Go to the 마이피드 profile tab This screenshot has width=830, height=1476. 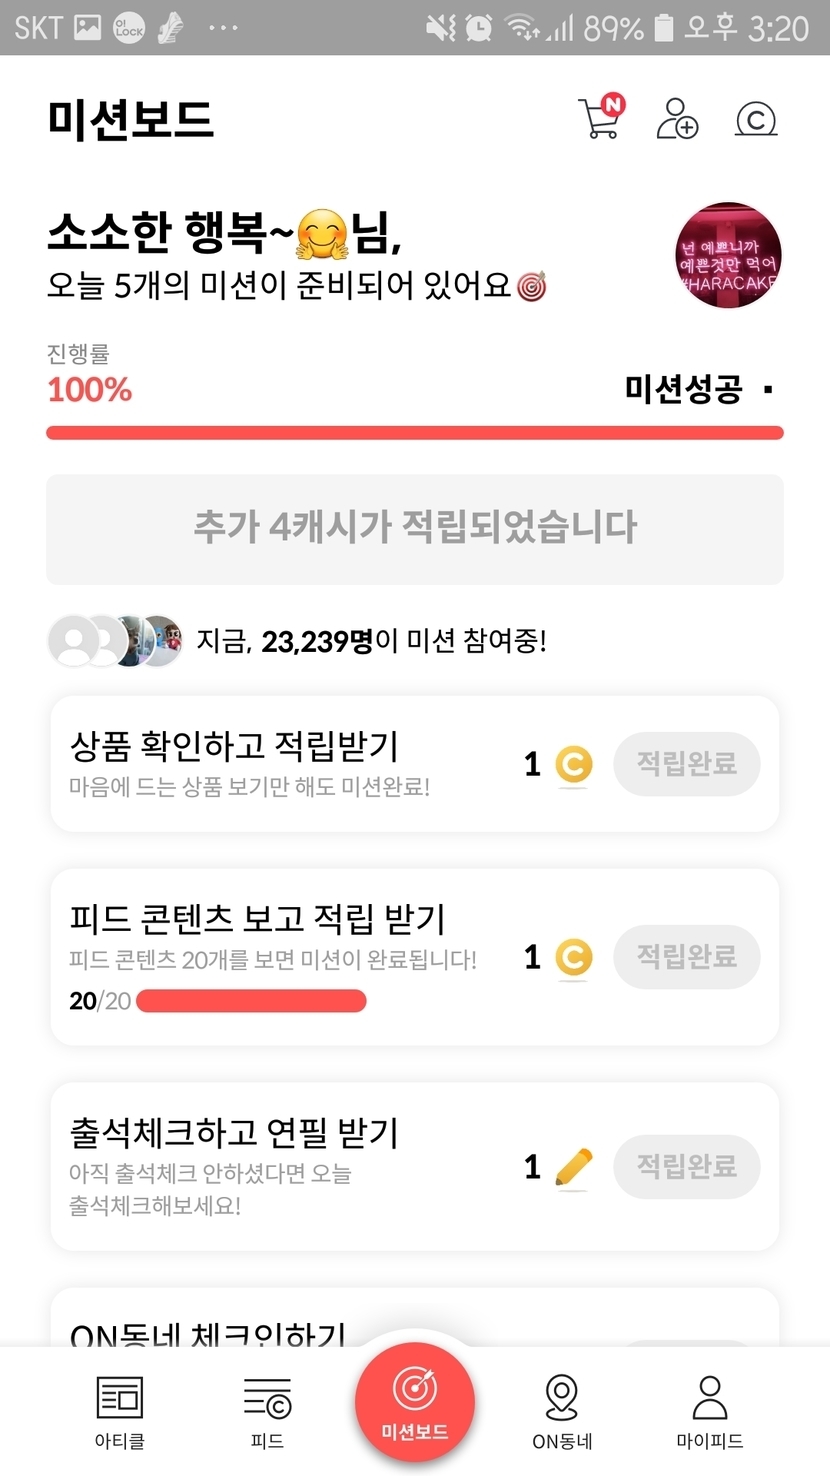pyautogui.click(x=710, y=1411)
